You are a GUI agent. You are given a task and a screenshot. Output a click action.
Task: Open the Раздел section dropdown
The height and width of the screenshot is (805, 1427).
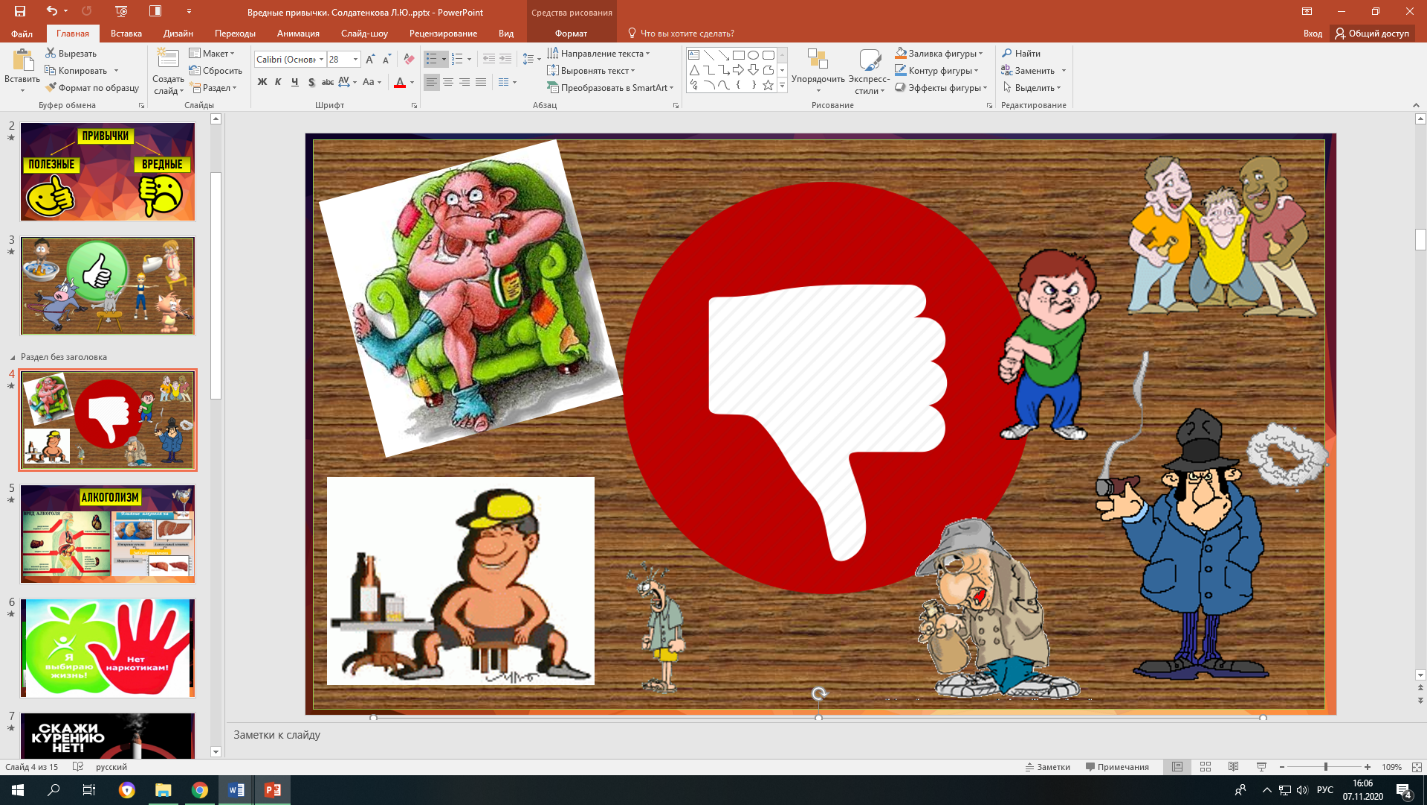tap(212, 88)
